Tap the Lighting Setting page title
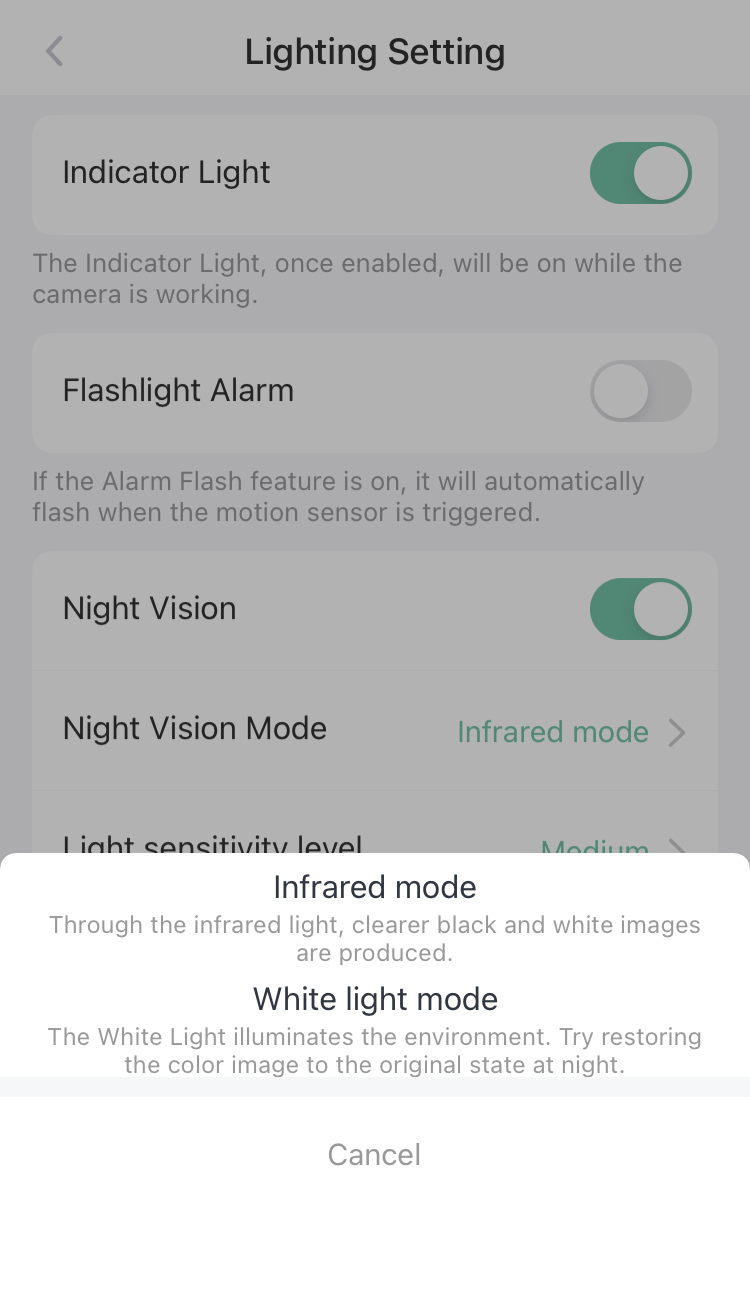The image size is (750, 1301). [x=375, y=52]
